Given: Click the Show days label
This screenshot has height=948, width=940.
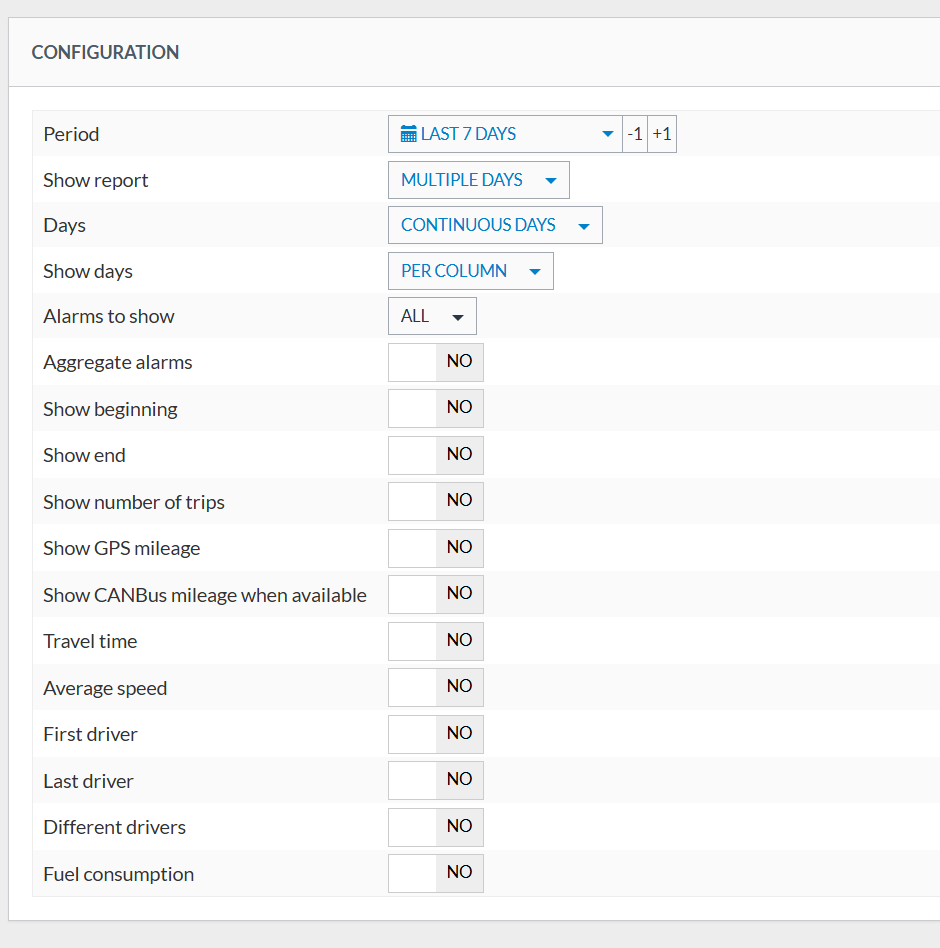Looking at the screenshot, I should pyautogui.click(x=88, y=271).
